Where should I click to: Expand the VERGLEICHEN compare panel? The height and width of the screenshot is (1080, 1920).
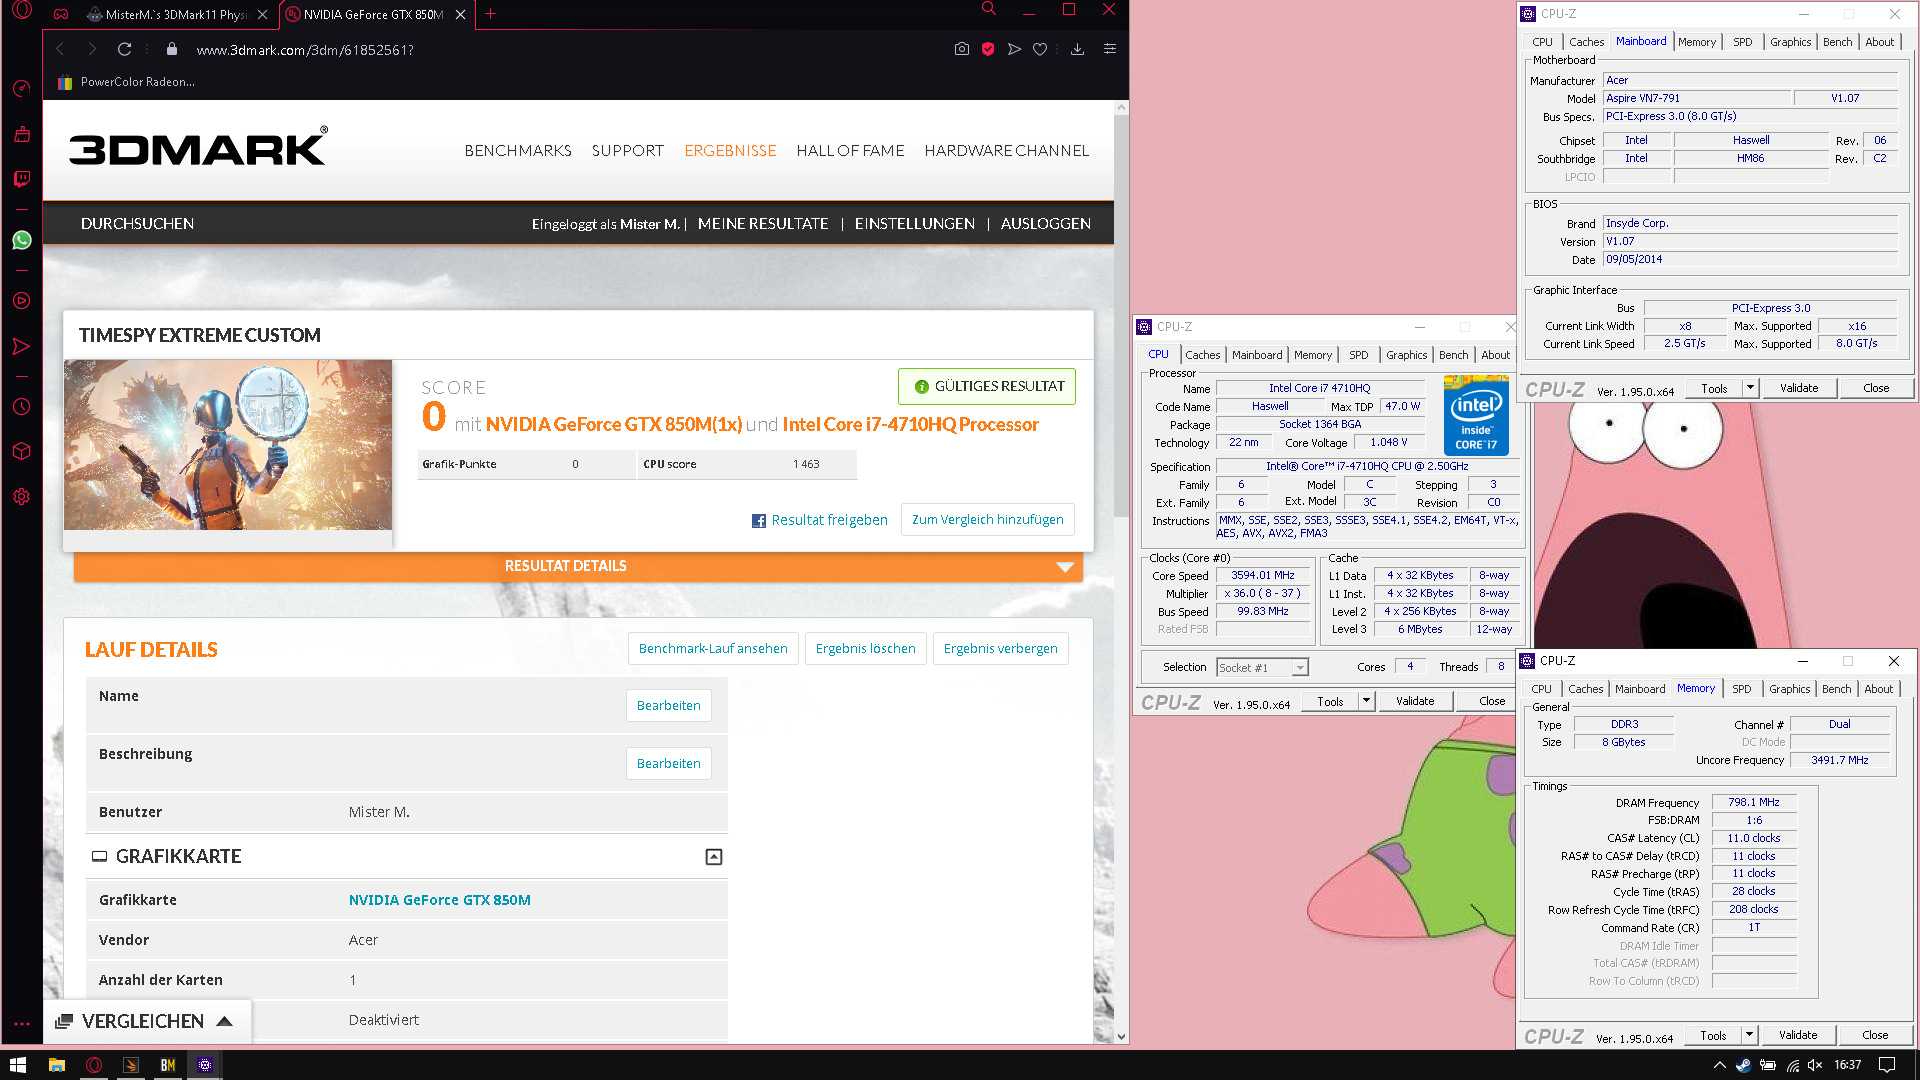[x=146, y=1021]
